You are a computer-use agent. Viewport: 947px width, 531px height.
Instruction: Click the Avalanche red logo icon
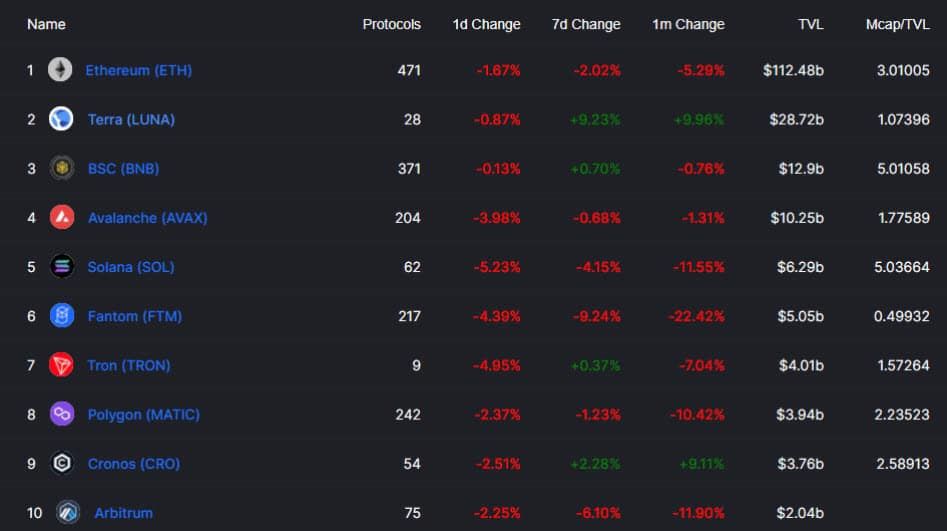pos(62,217)
